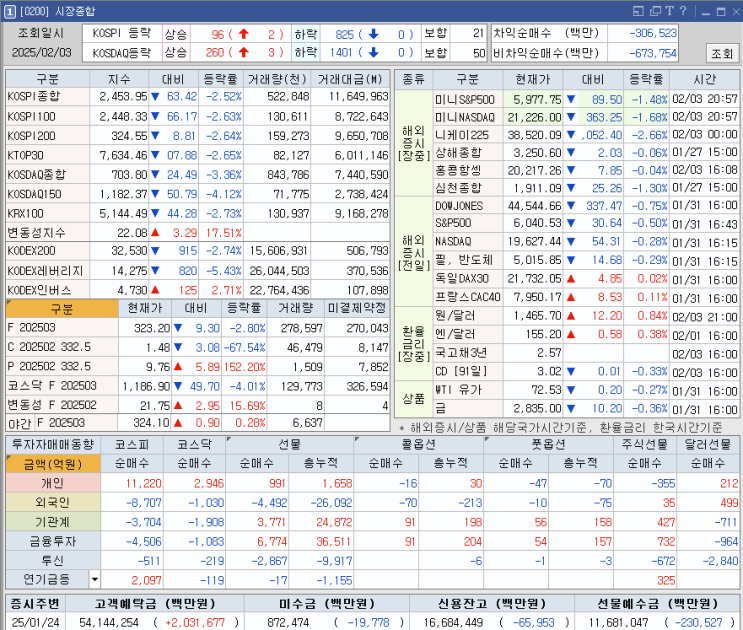Select the DOWJONES row
743x630 pixels.
click(586, 206)
